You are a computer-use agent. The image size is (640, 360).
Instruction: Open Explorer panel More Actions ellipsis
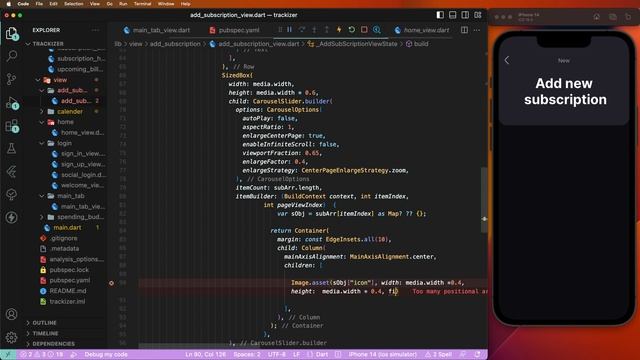coord(95,30)
